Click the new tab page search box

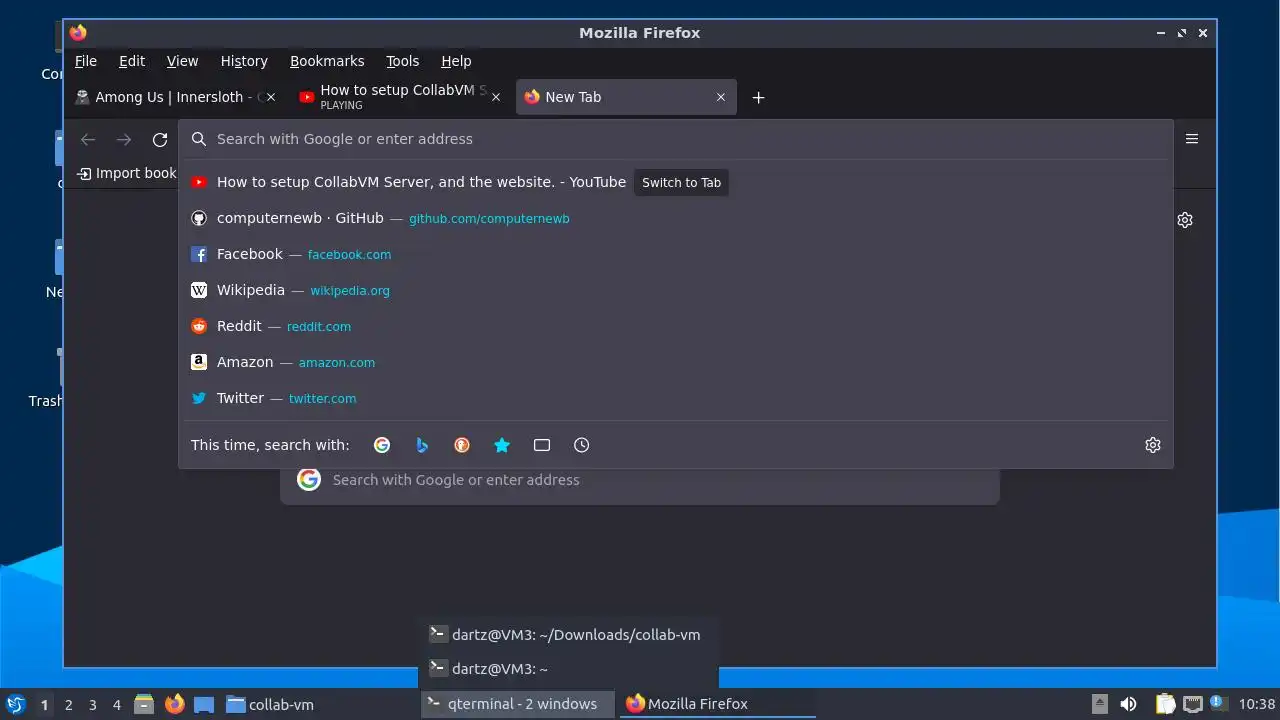(x=640, y=480)
